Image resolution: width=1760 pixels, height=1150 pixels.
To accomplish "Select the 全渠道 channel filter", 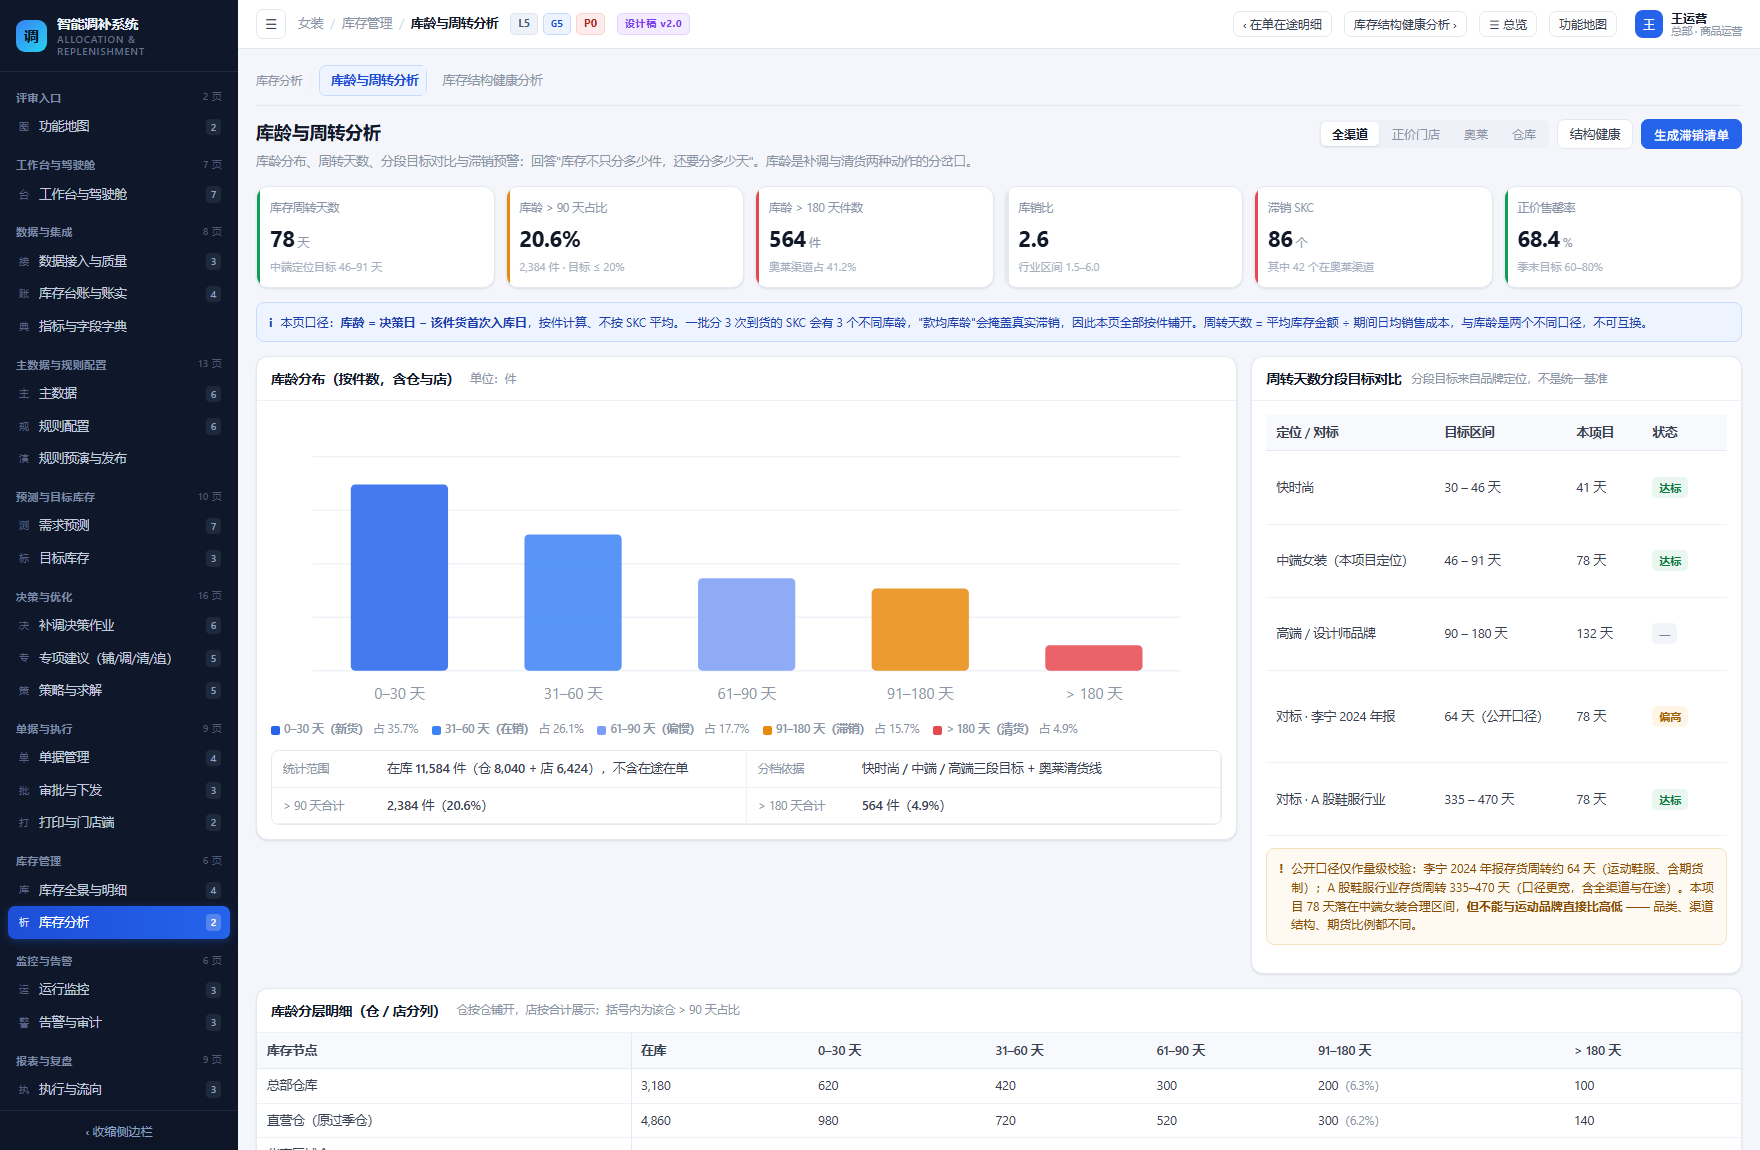I will [1349, 135].
